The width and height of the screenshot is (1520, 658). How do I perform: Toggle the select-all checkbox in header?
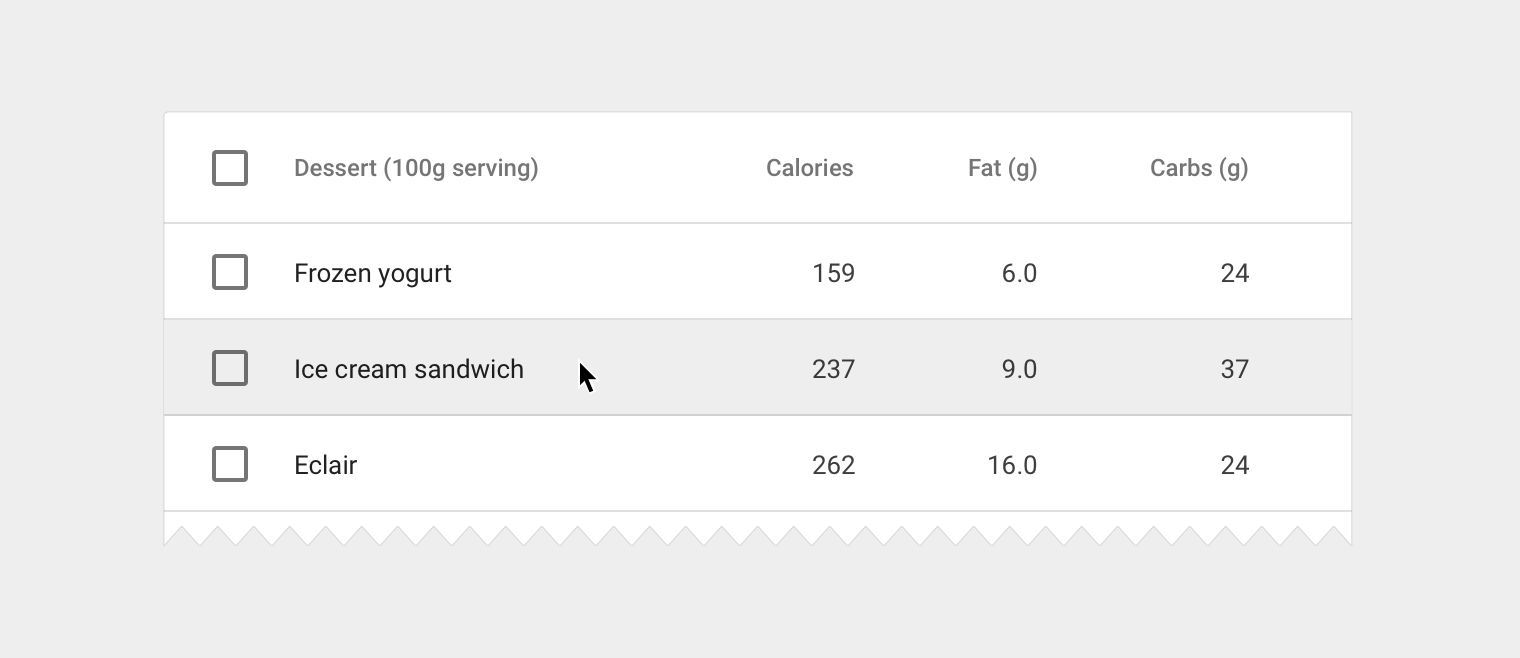click(x=230, y=168)
